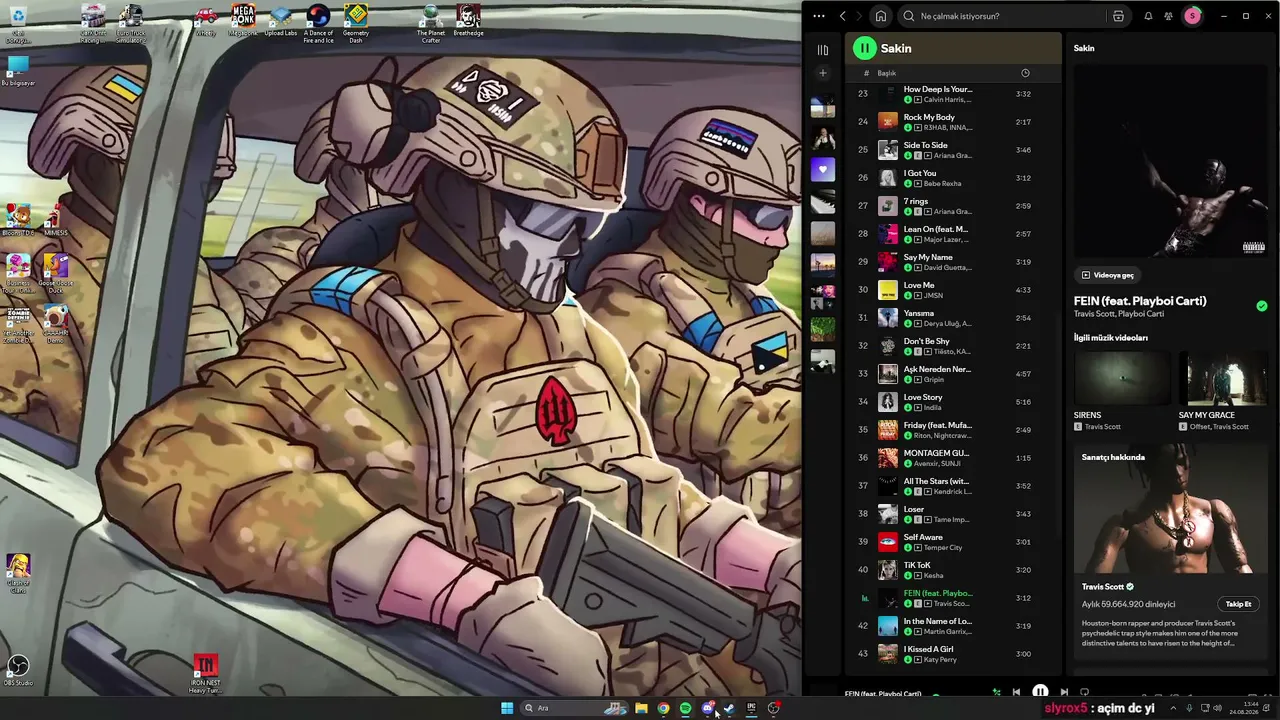Click "Videoya geç" button

point(1108,275)
